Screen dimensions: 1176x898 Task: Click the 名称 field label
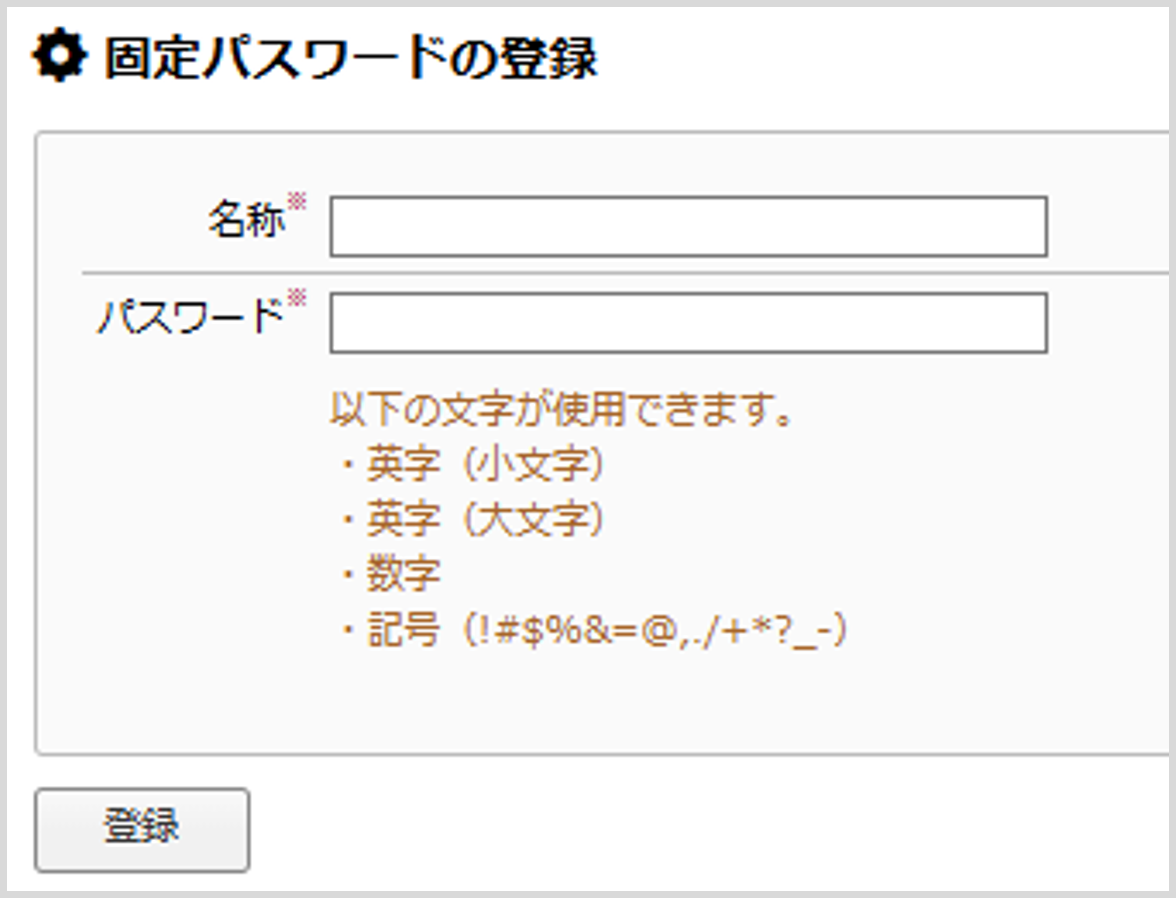click(x=246, y=222)
